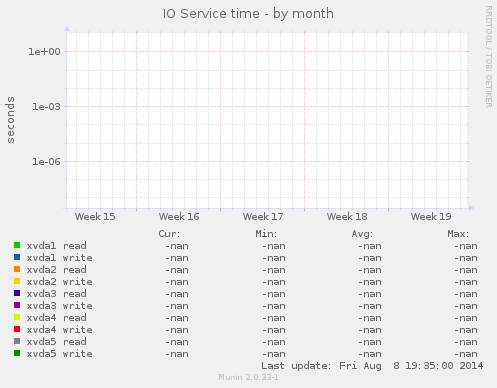Select the 'xvda4 write' legend label
Image resolution: width=497 pixels, height=388 pixels.
[60, 330]
